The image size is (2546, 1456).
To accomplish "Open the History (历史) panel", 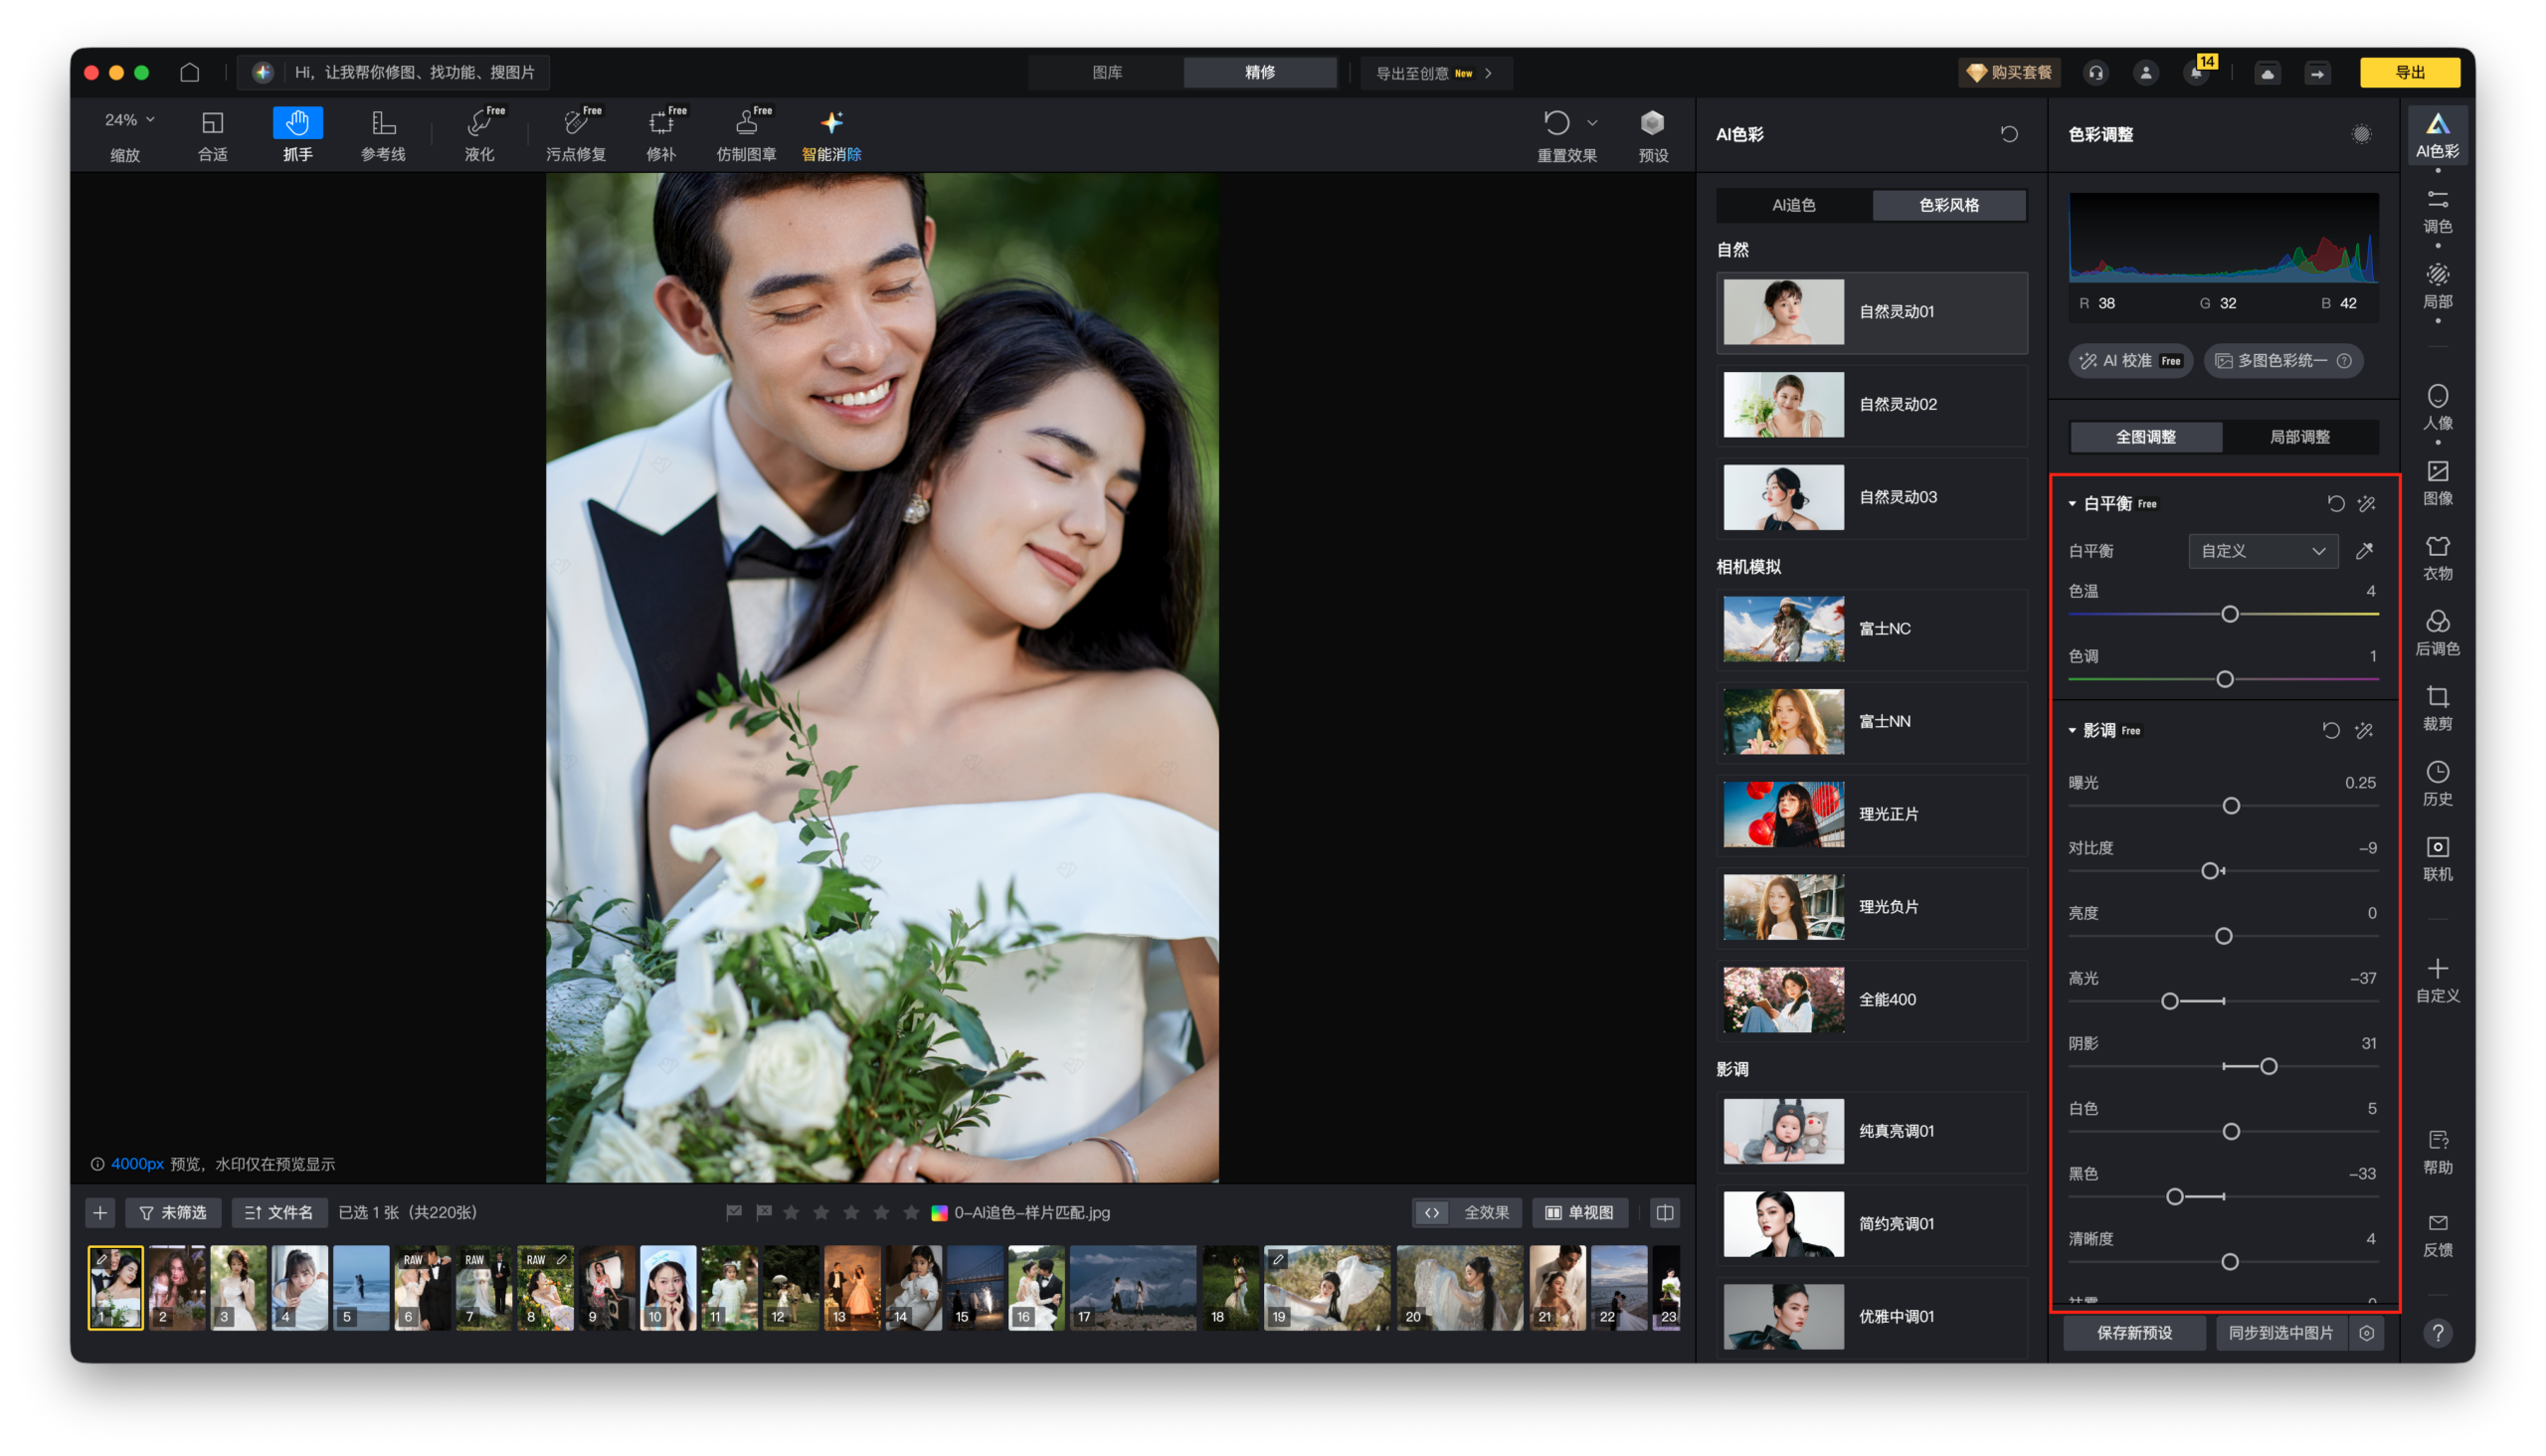I will click(2437, 782).
